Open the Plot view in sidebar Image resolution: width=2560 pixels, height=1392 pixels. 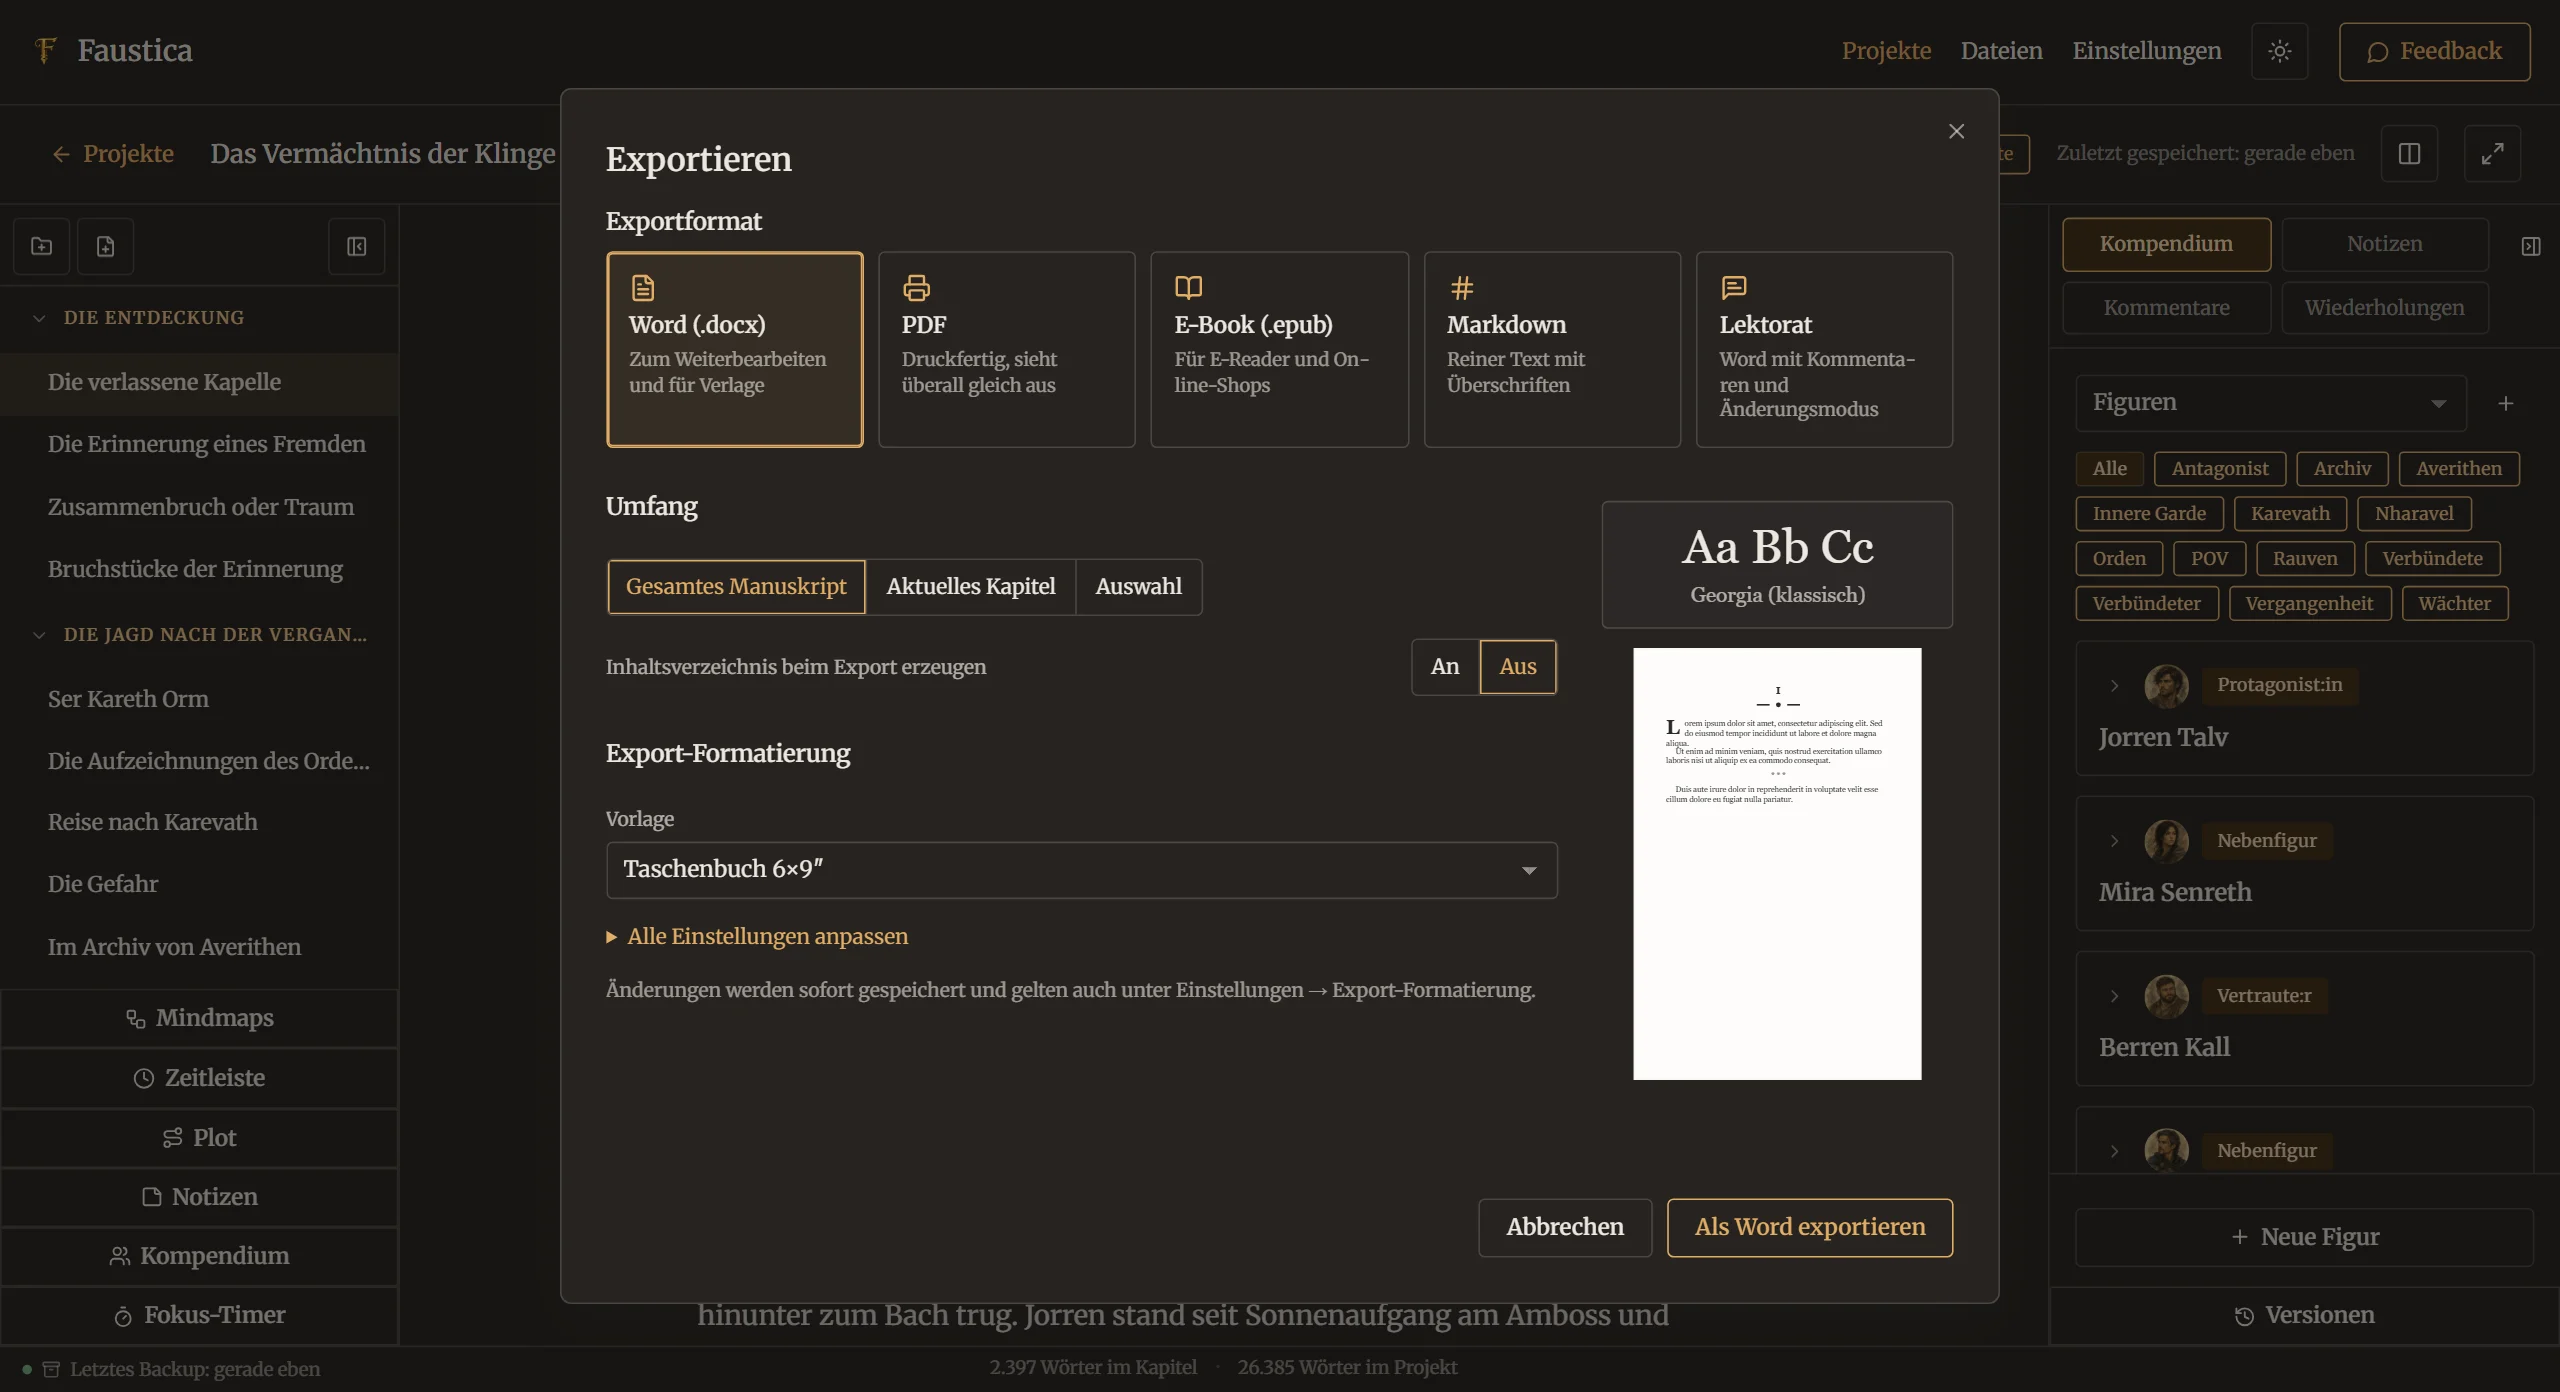pyautogui.click(x=200, y=1138)
